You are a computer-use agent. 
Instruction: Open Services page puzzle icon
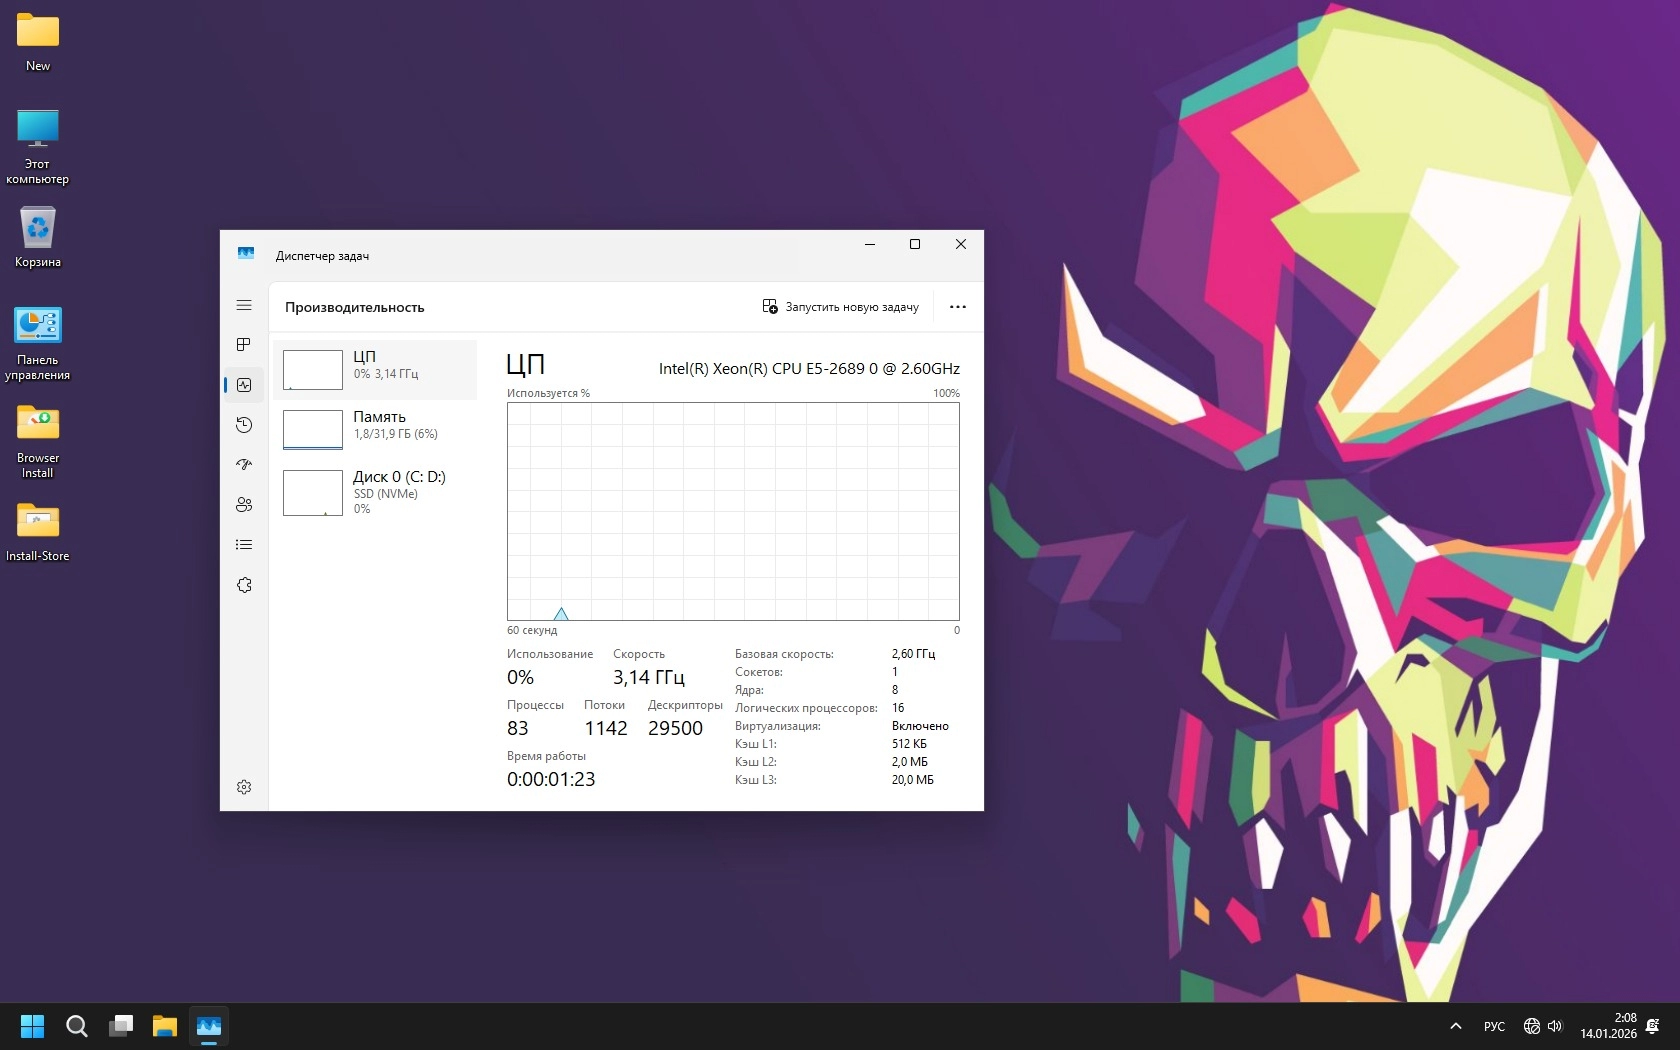coord(244,585)
